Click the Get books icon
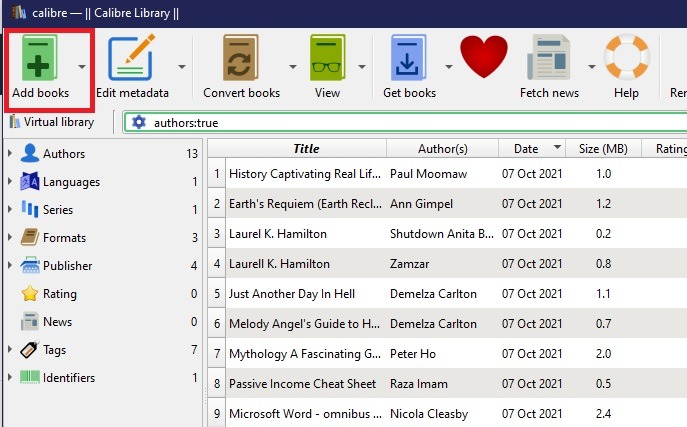The height and width of the screenshot is (427, 687). click(408, 58)
